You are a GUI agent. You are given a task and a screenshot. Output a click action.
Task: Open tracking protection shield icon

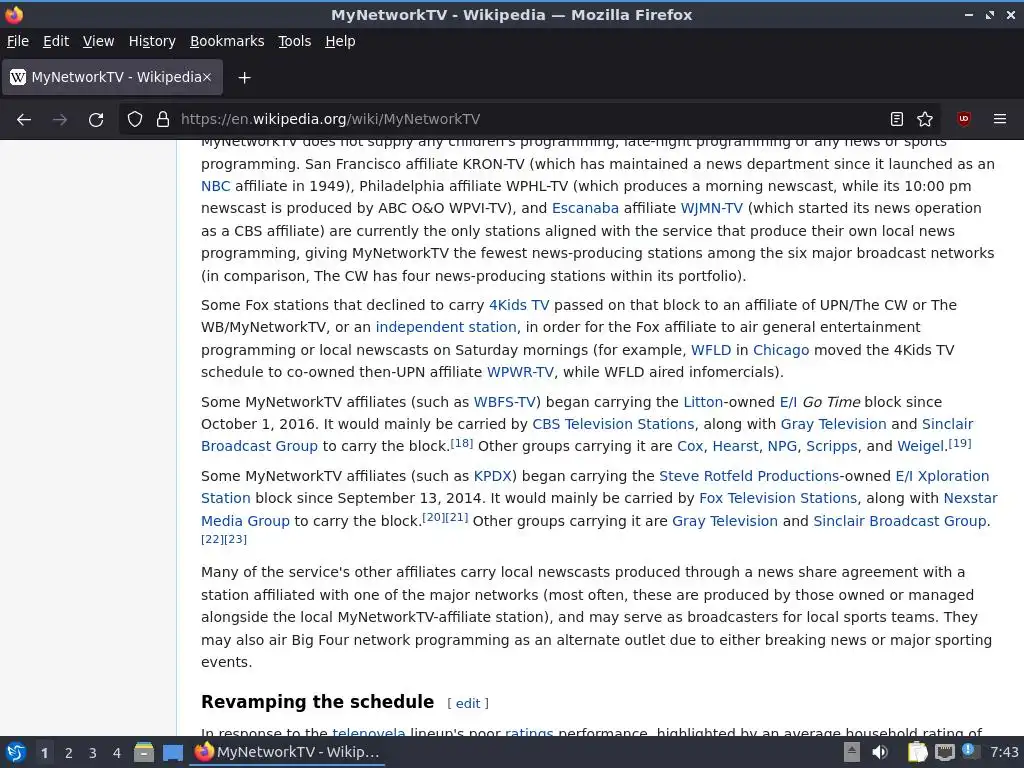[x=135, y=120]
